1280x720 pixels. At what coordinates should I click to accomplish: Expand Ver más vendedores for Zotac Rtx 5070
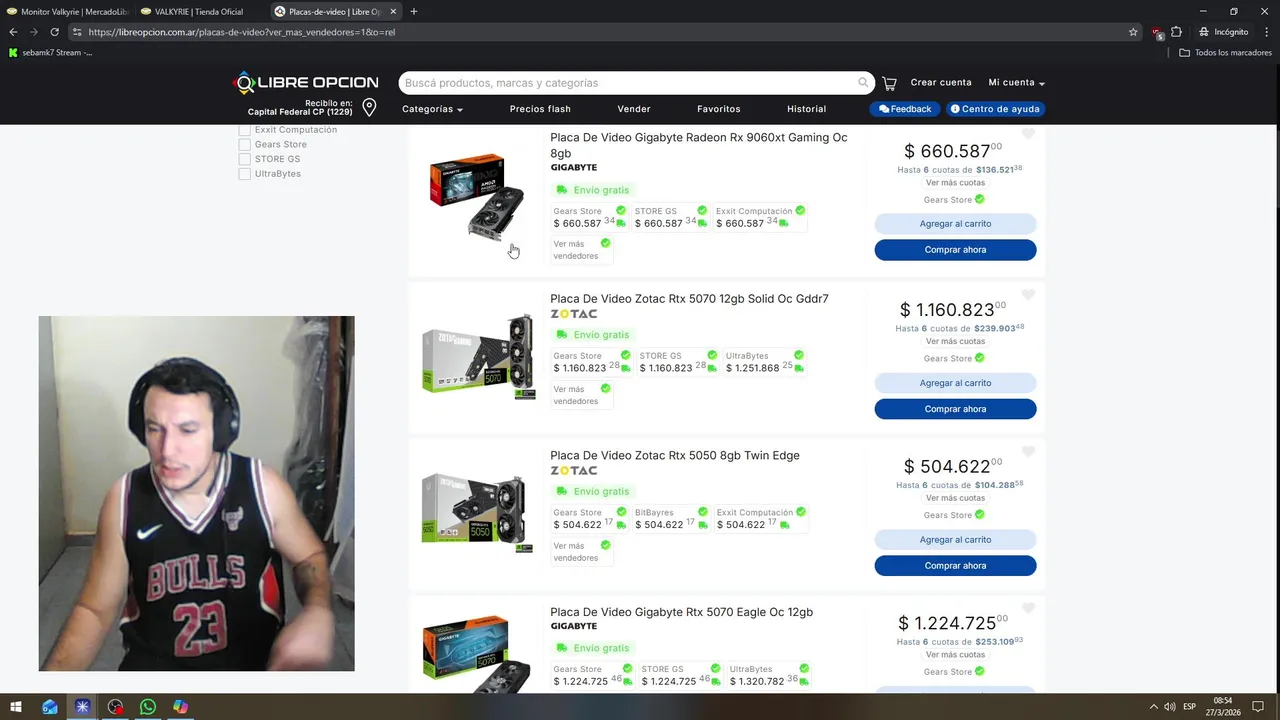click(581, 395)
